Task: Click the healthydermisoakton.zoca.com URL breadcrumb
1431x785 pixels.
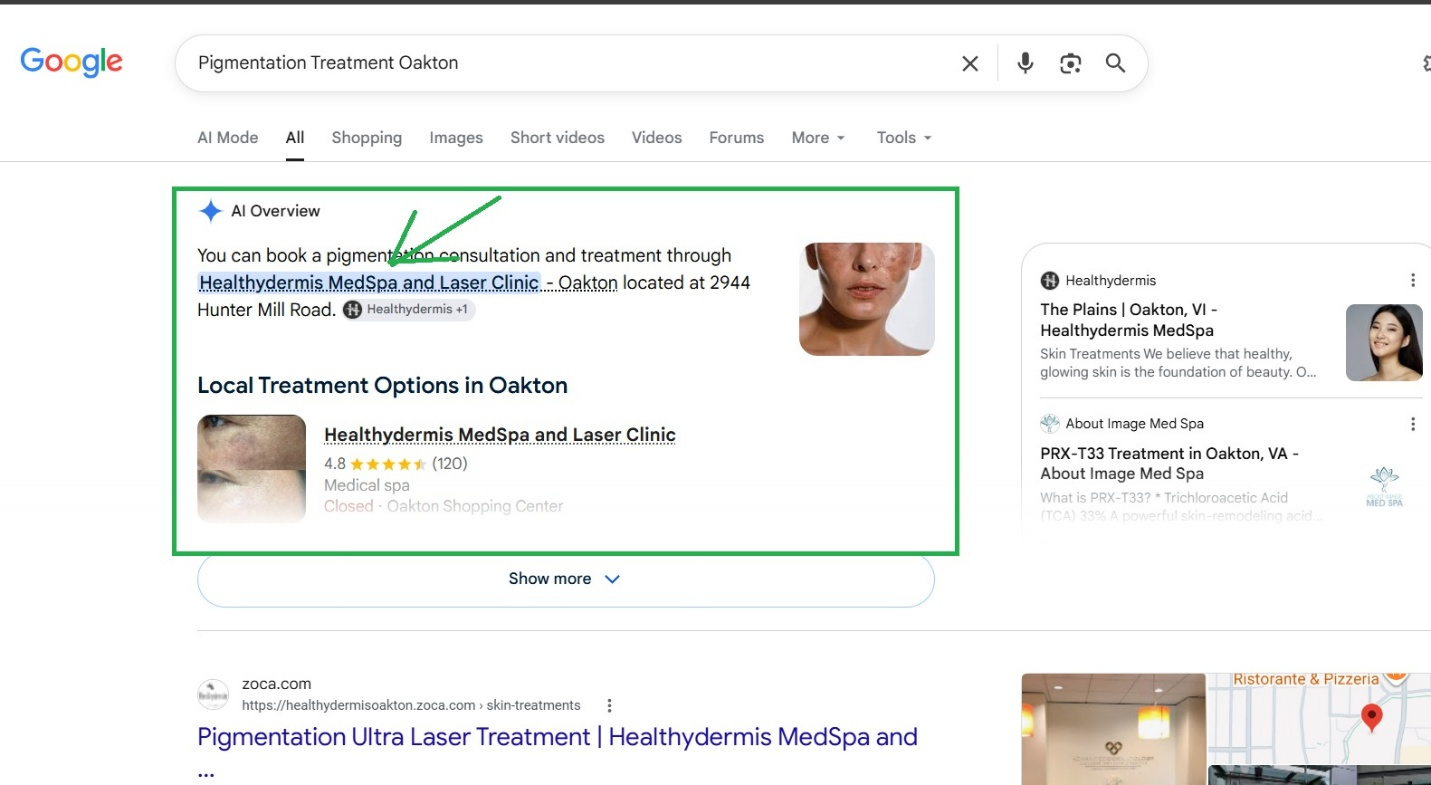Action: (x=412, y=705)
